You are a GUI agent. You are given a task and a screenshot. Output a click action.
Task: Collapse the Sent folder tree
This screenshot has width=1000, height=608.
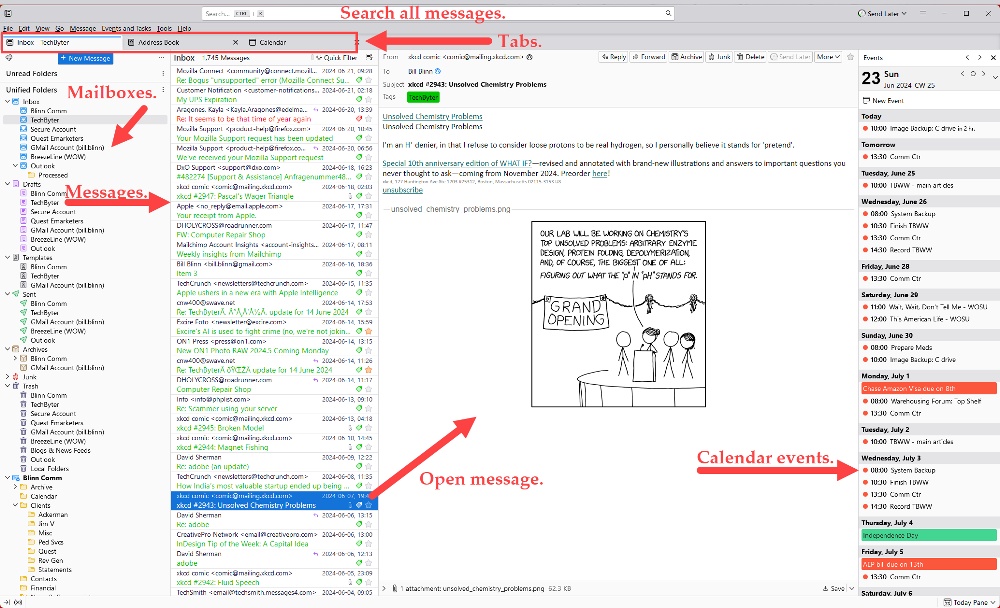pos(8,294)
